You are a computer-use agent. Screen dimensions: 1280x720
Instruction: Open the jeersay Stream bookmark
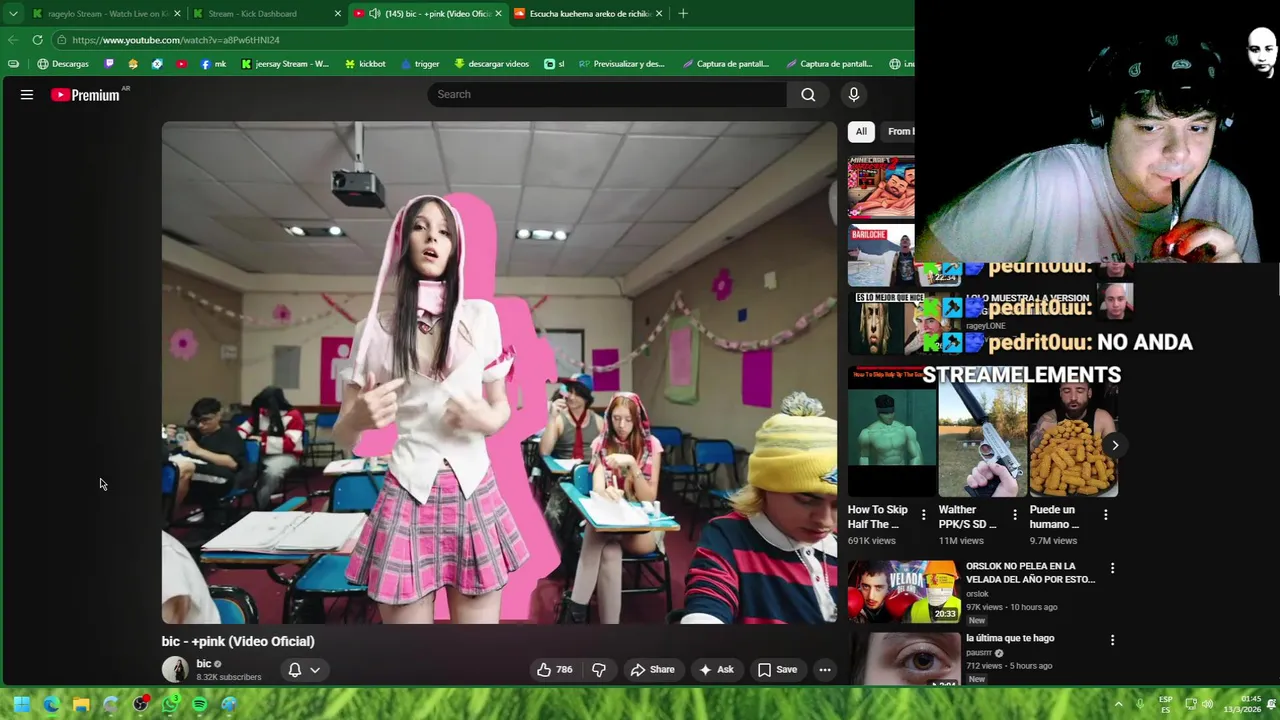tap(285, 64)
